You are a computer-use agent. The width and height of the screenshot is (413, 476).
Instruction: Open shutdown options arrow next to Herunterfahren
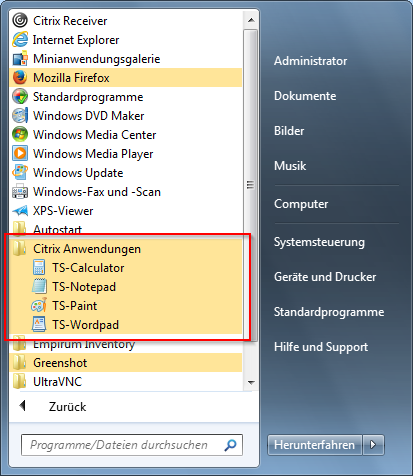(373, 445)
